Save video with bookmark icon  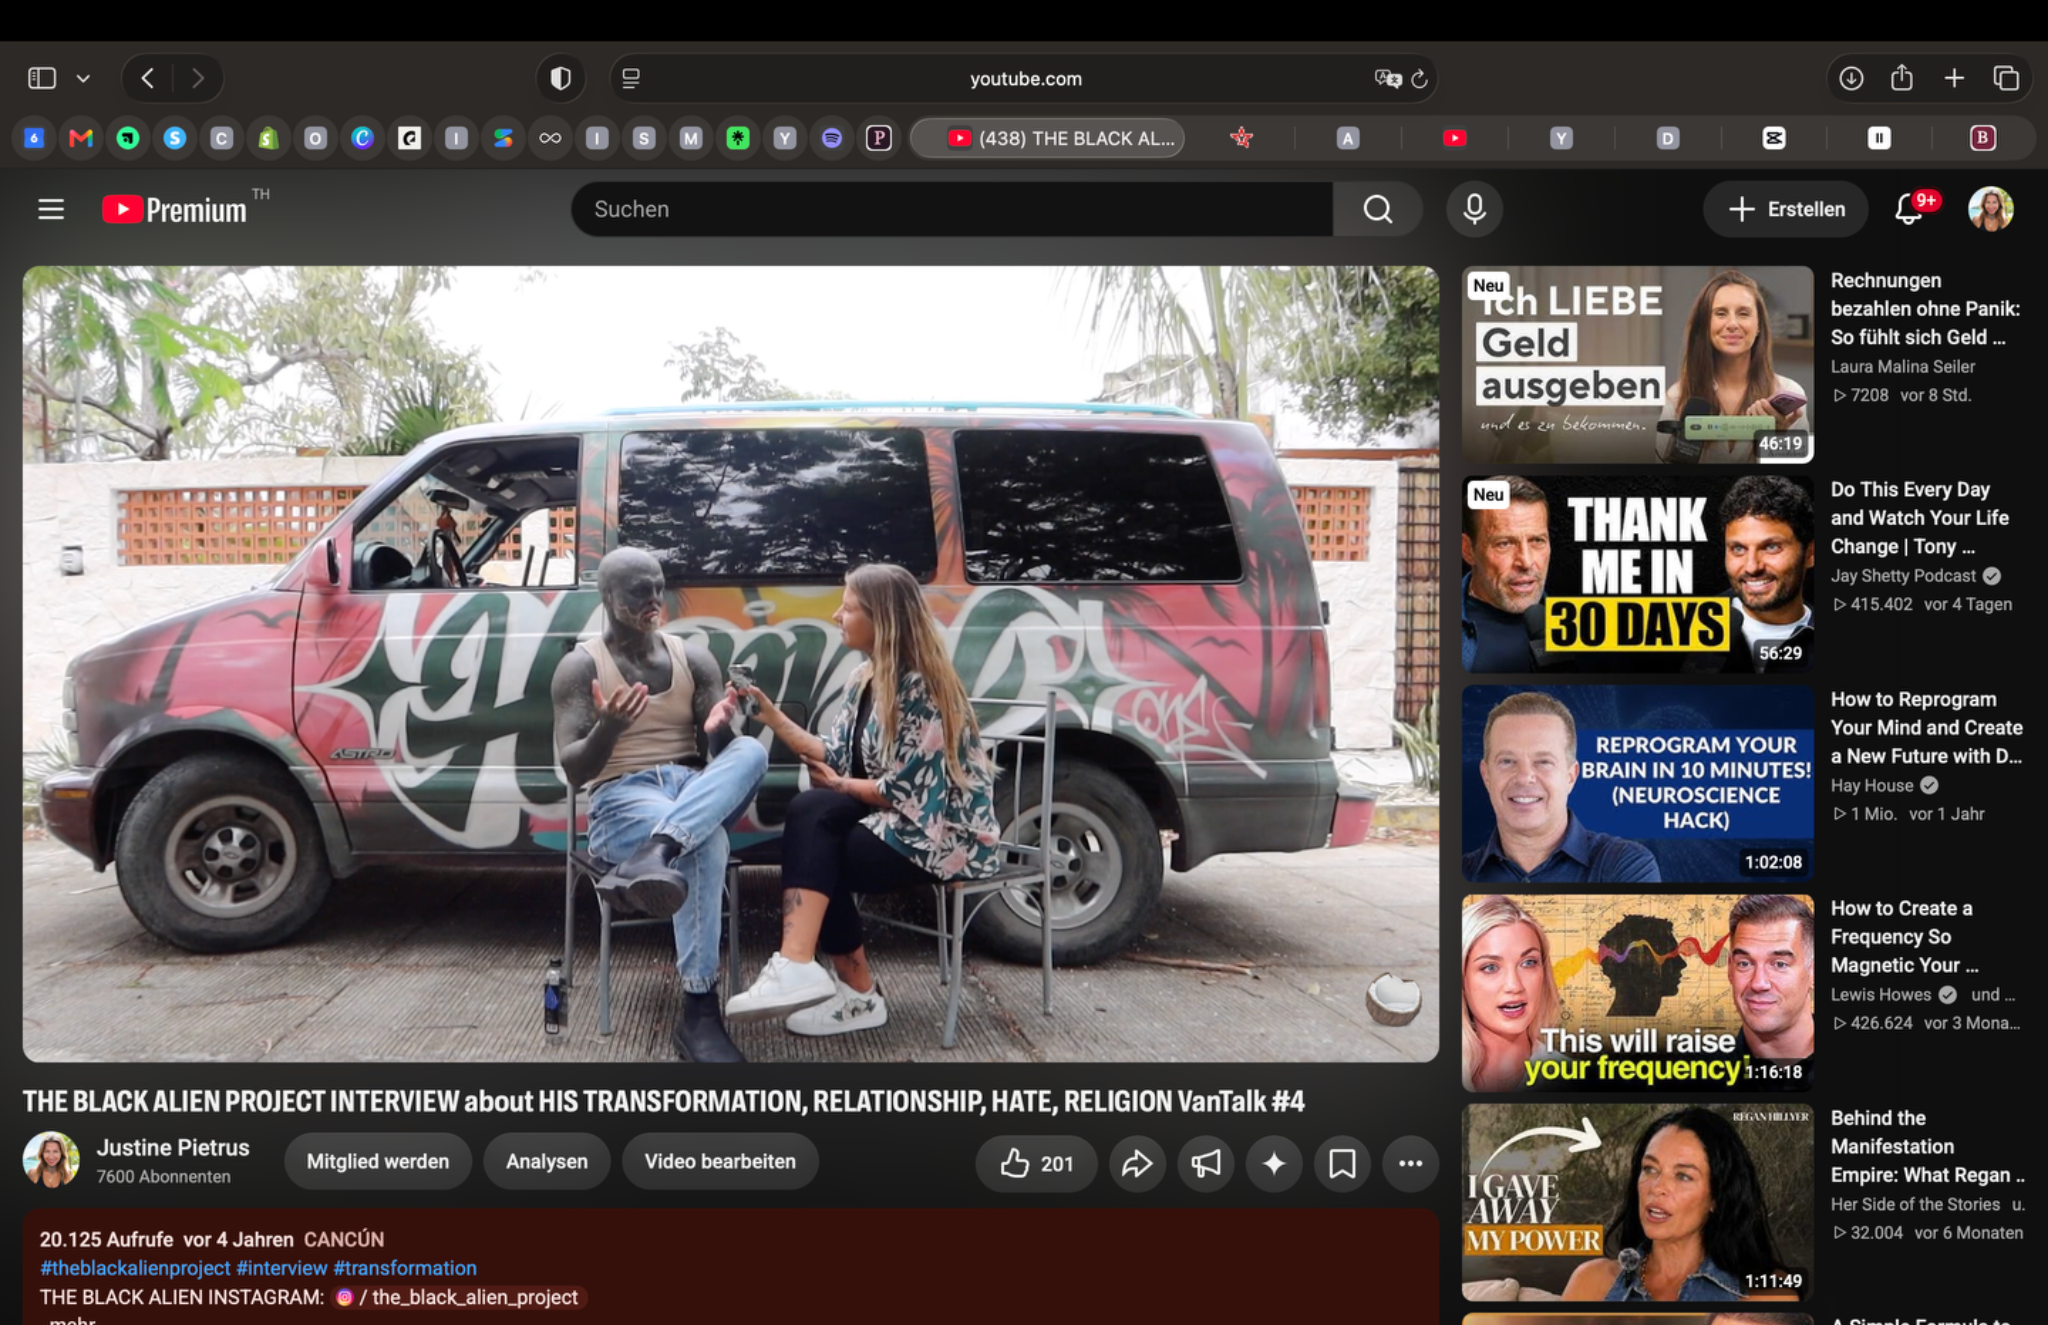click(x=1342, y=1163)
